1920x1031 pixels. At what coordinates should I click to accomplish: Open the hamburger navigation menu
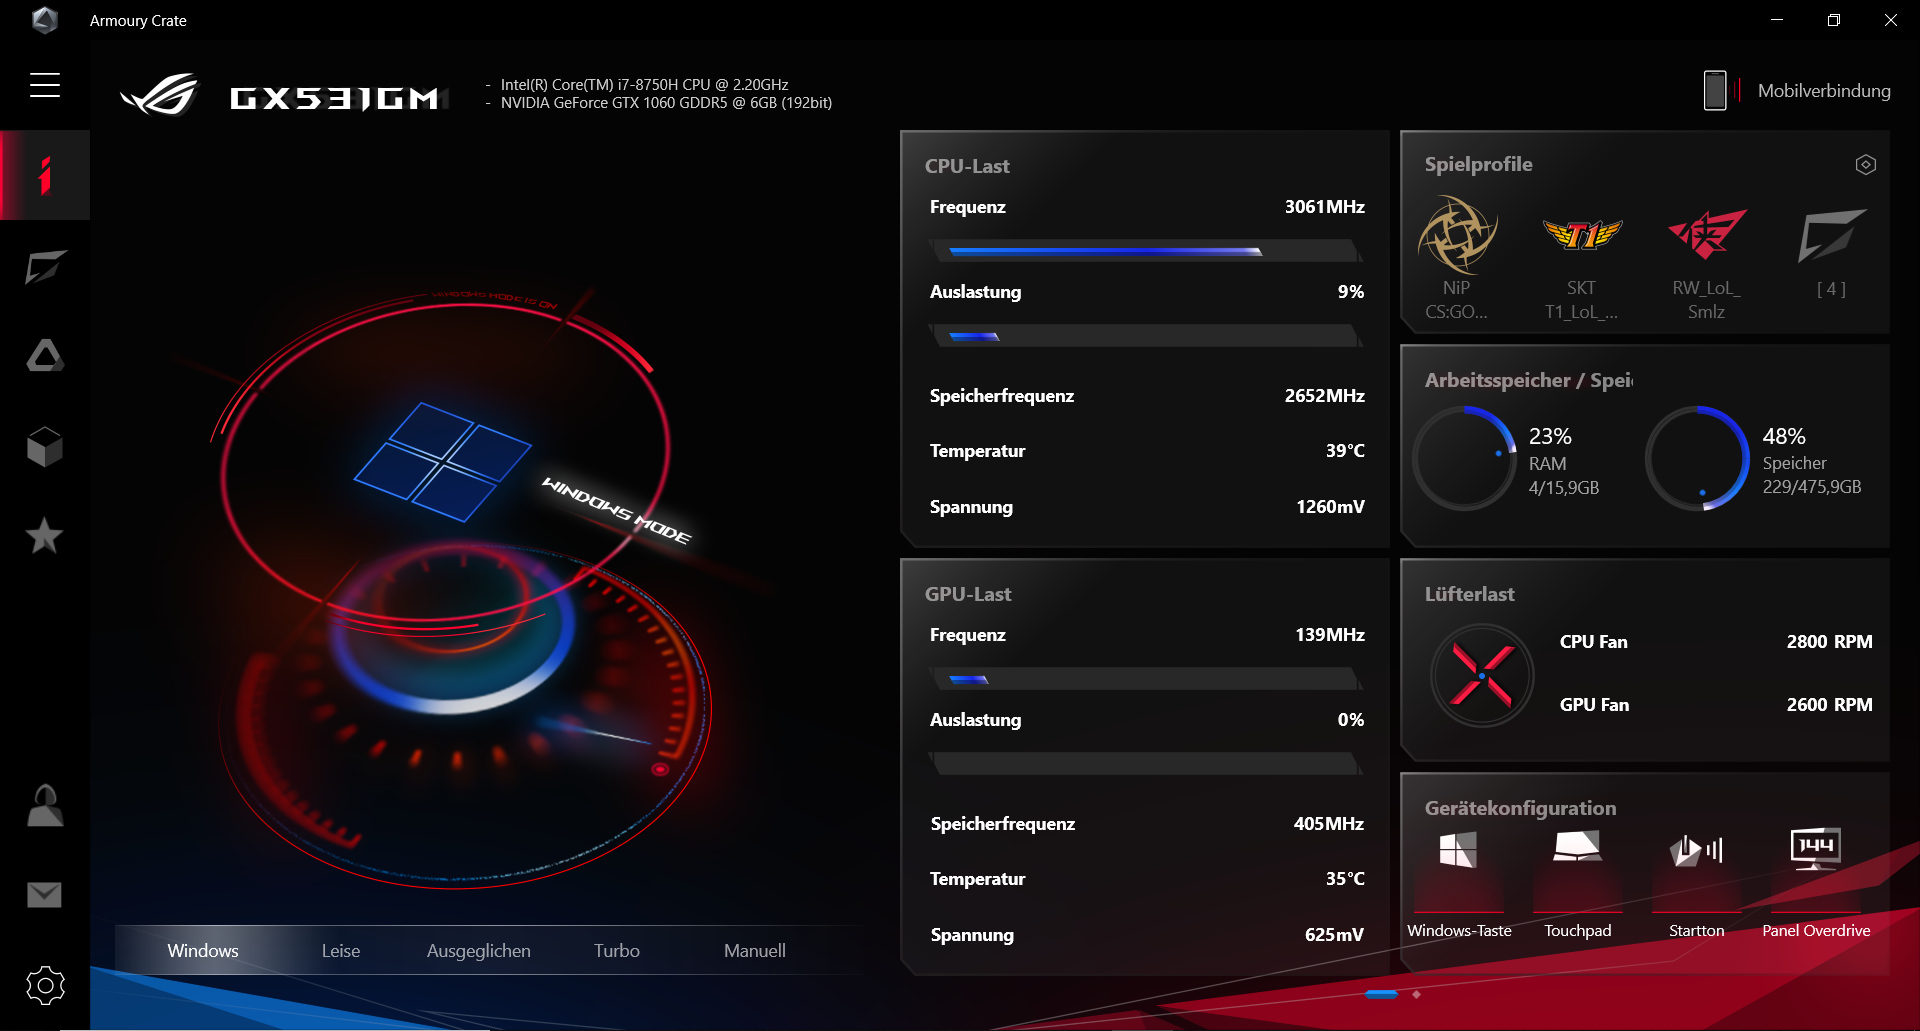click(45, 85)
